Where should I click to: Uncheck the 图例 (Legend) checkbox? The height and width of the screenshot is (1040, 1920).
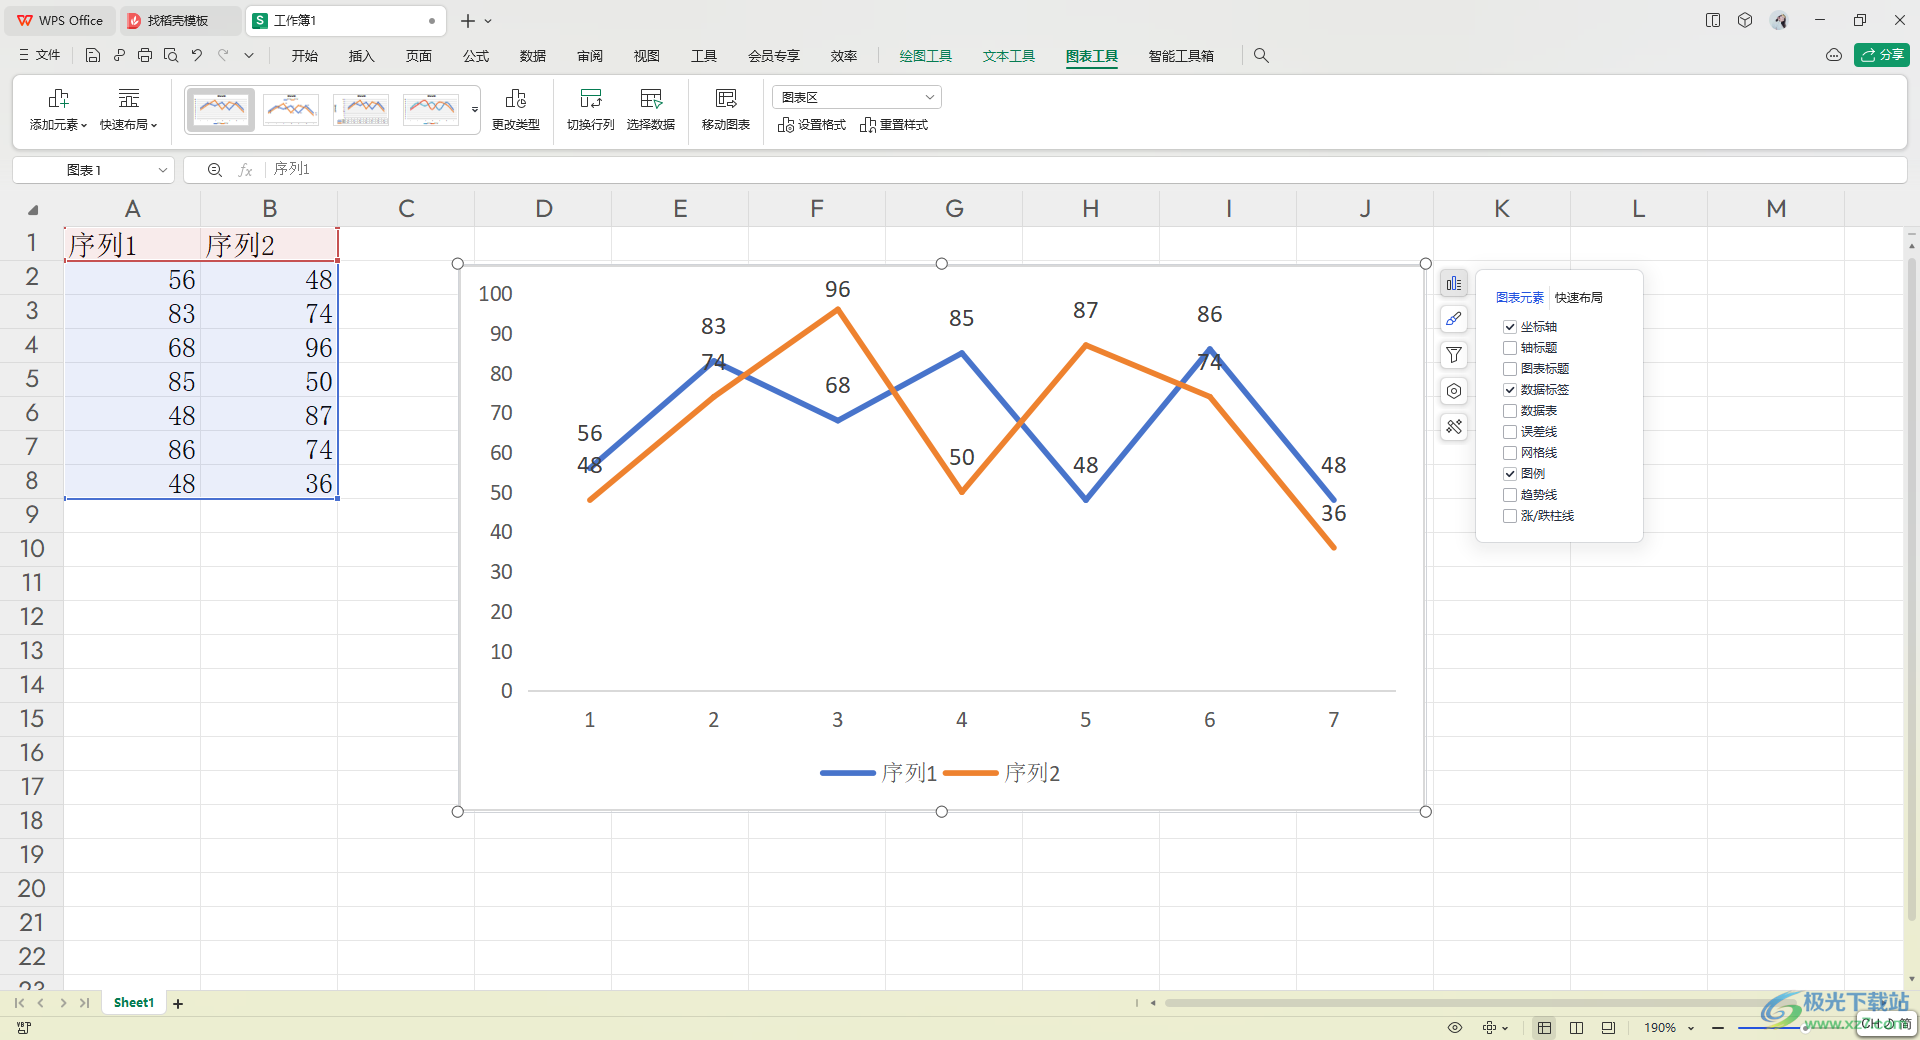coord(1510,474)
